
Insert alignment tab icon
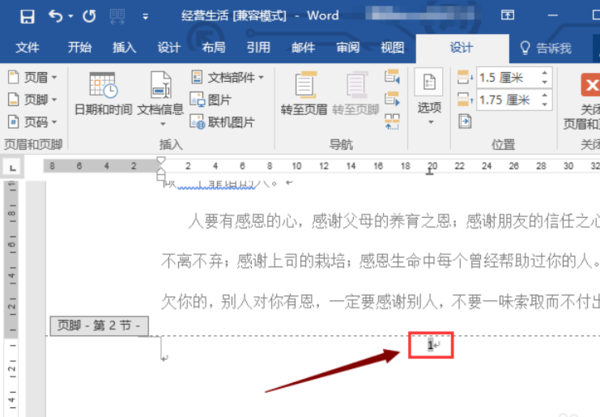pyautogui.click(x=465, y=122)
